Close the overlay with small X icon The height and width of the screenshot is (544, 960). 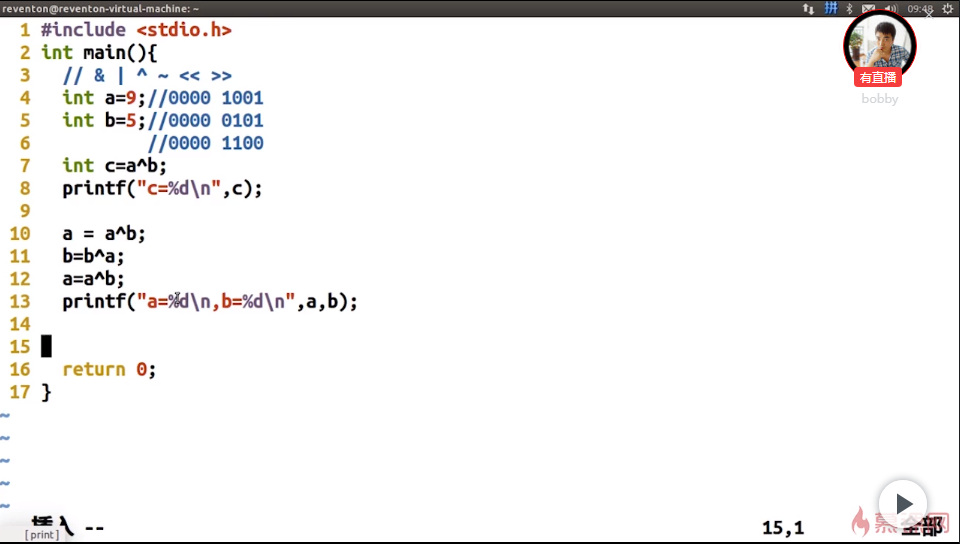pos(929,15)
